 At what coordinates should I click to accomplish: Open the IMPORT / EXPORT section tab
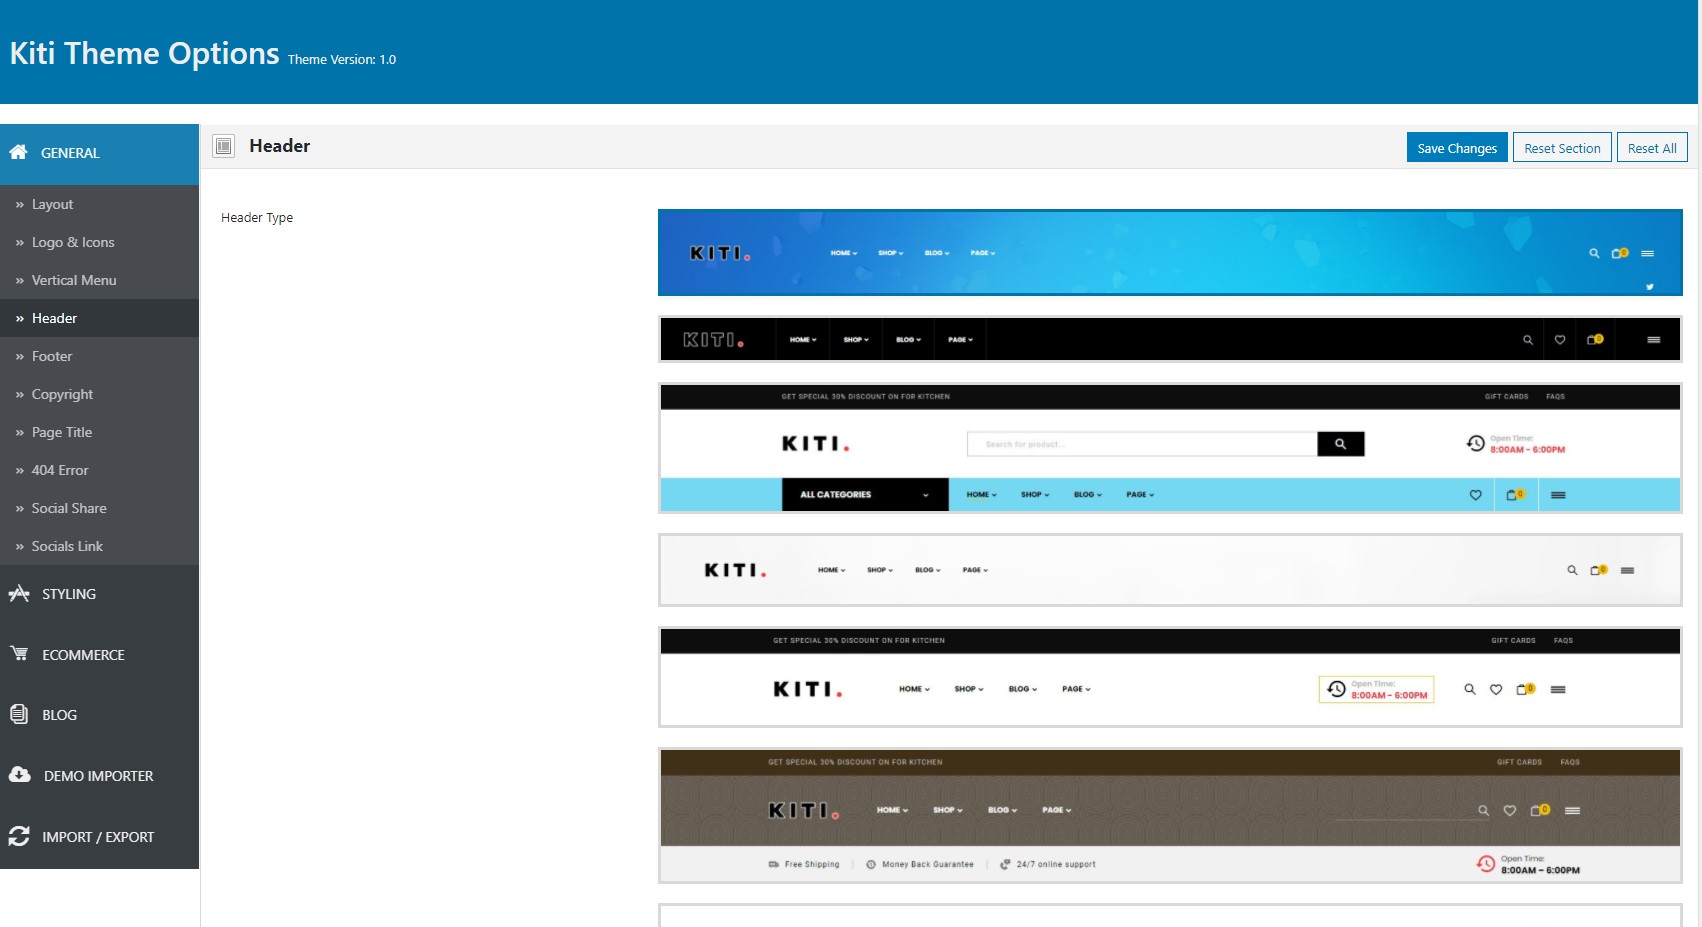(99, 837)
